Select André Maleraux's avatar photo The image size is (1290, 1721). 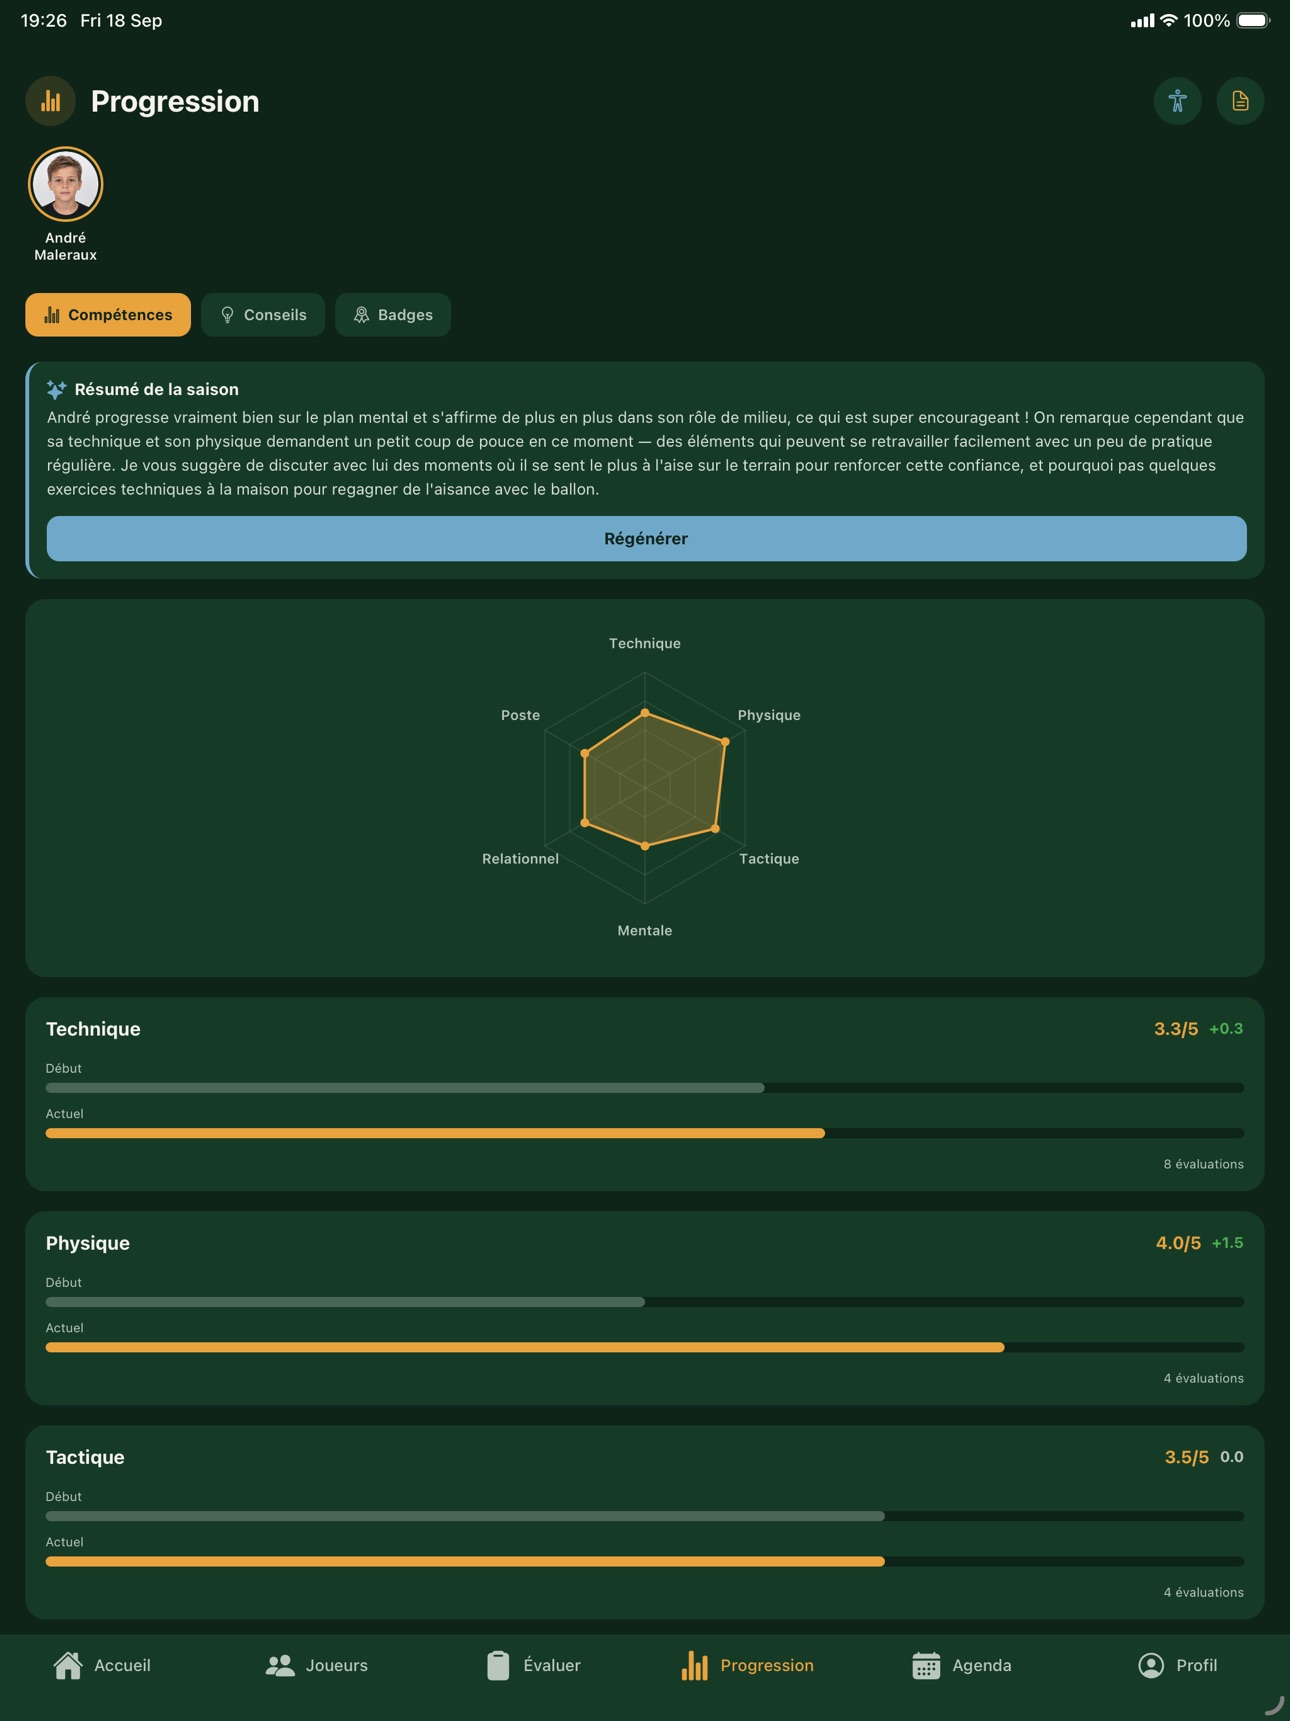click(x=66, y=184)
